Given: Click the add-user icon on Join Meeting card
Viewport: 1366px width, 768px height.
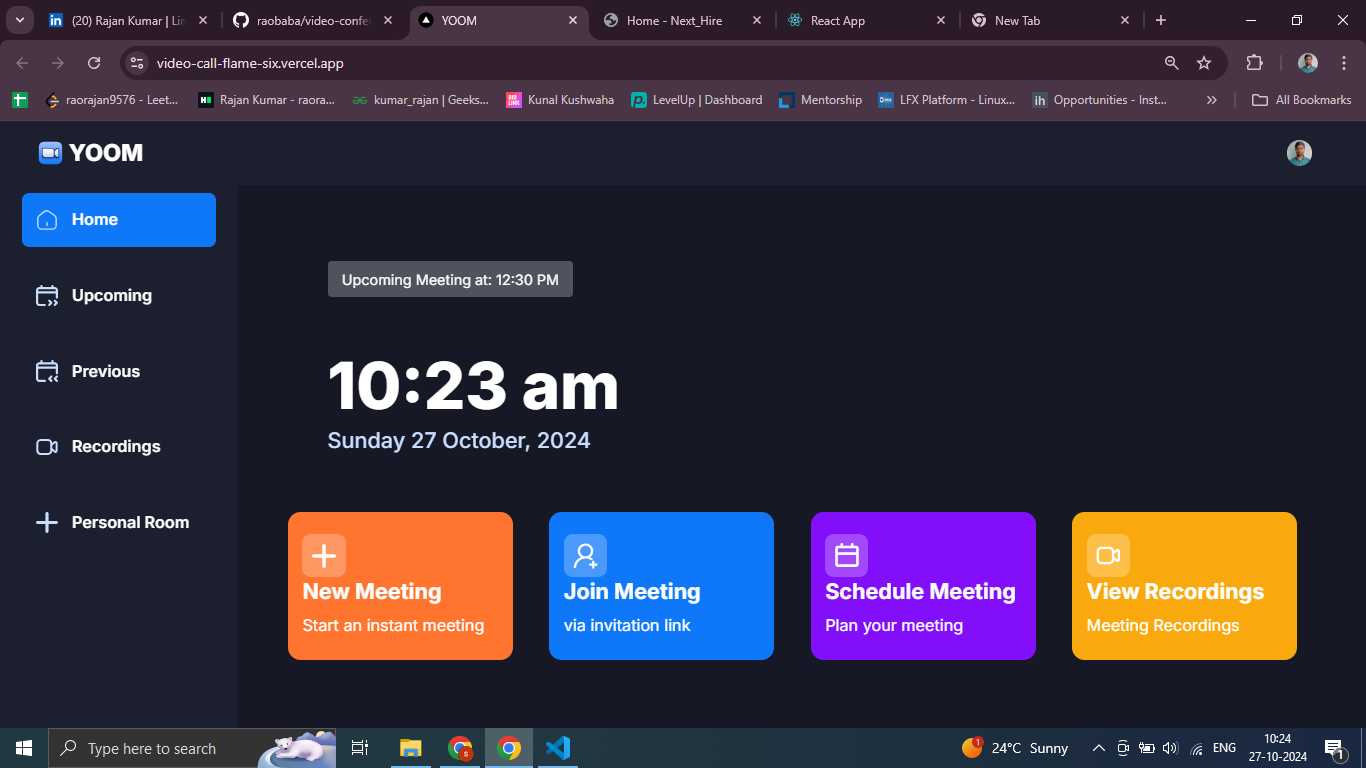Looking at the screenshot, I should click(585, 556).
